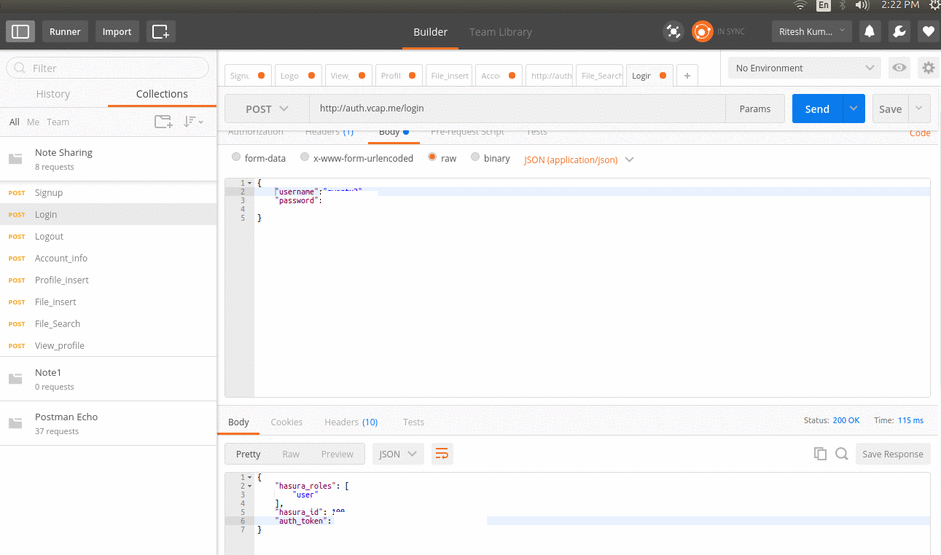Open the History sidebar tab
The height and width of the screenshot is (555, 941).
[x=53, y=94]
